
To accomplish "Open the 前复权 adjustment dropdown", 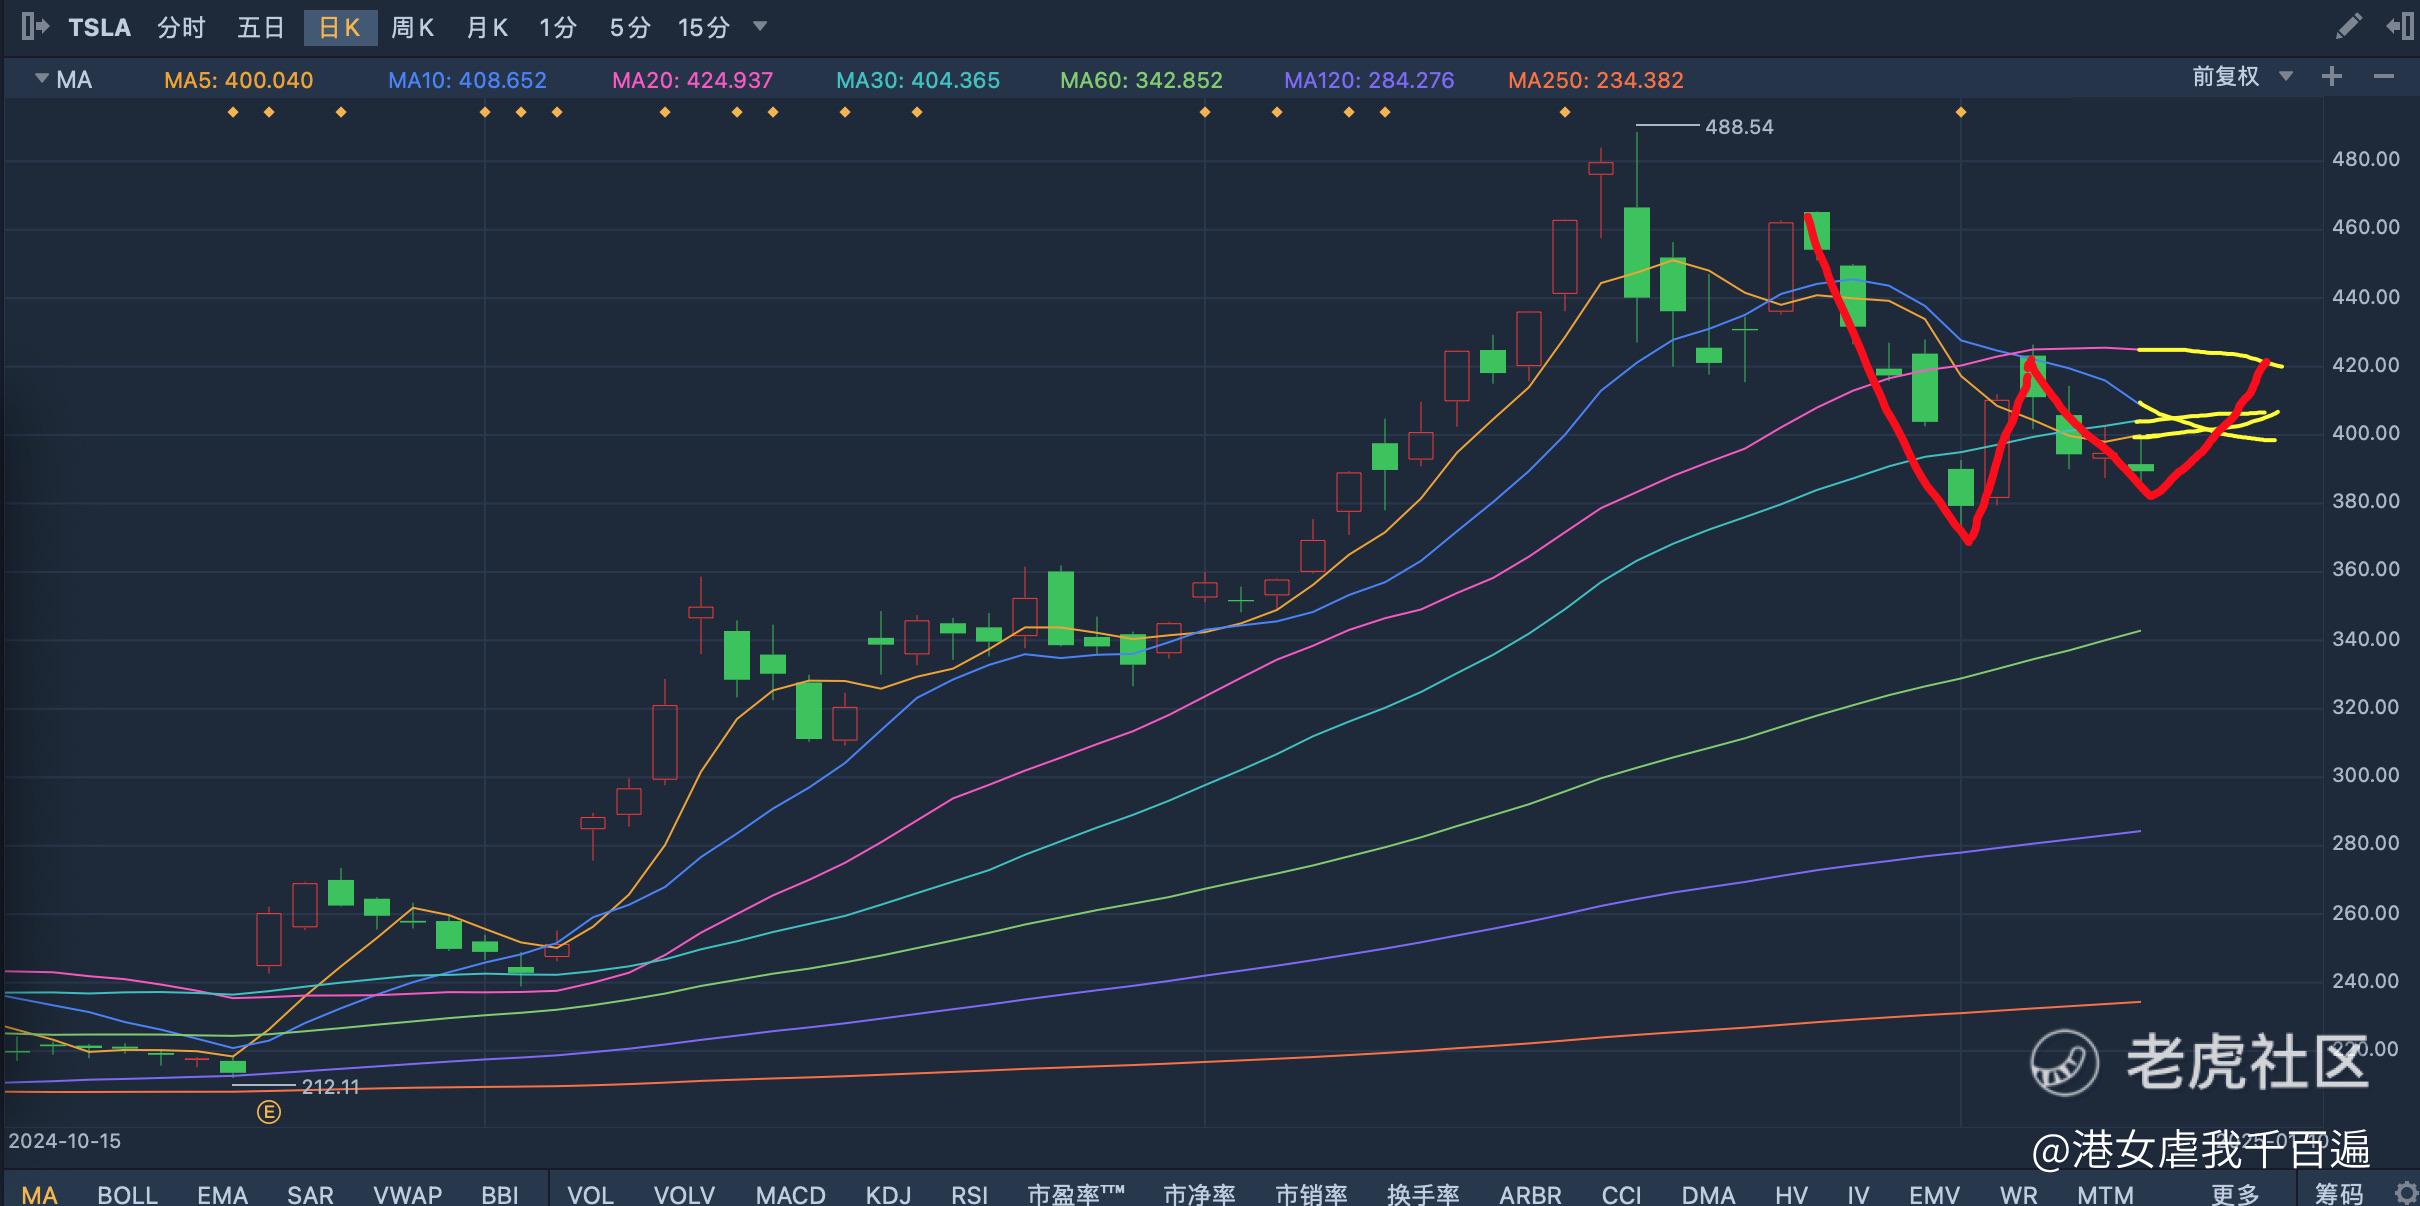I will 2241,77.
